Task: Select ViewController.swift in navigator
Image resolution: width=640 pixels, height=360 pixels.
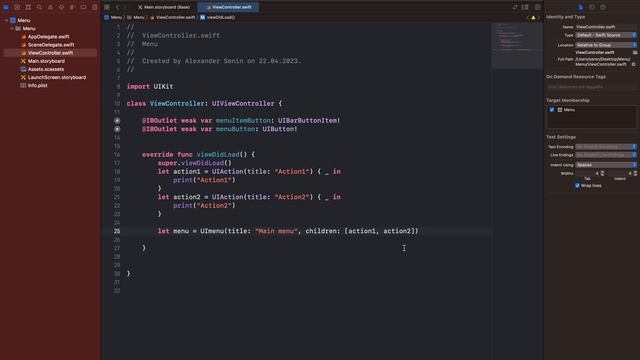Action: (50, 53)
